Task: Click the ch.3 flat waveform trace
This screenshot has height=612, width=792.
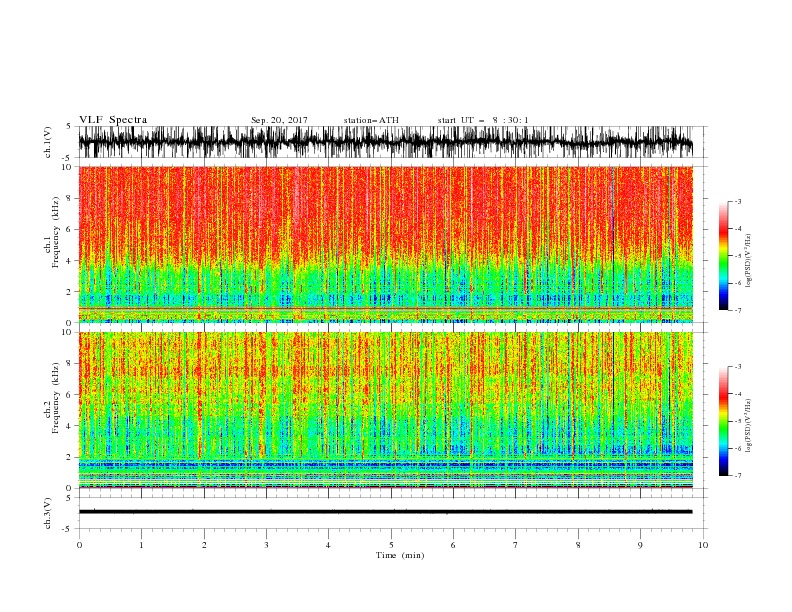Action: pyautogui.click(x=385, y=512)
